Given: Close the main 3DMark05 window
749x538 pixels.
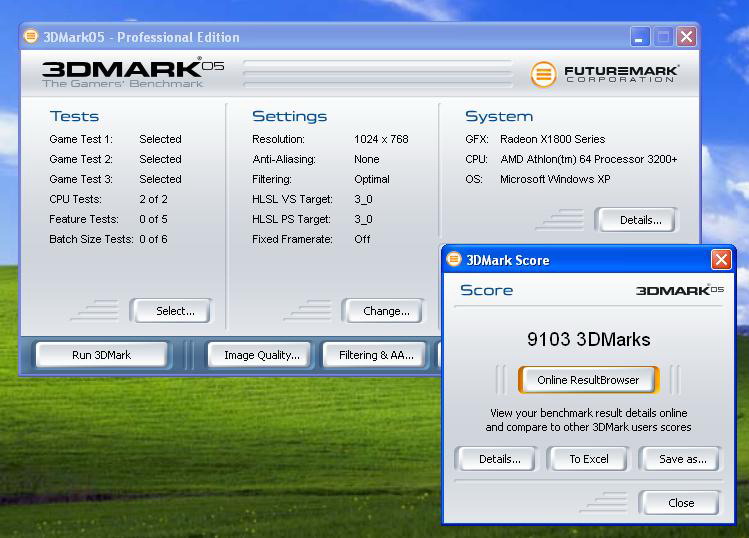Looking at the screenshot, I should [686, 37].
